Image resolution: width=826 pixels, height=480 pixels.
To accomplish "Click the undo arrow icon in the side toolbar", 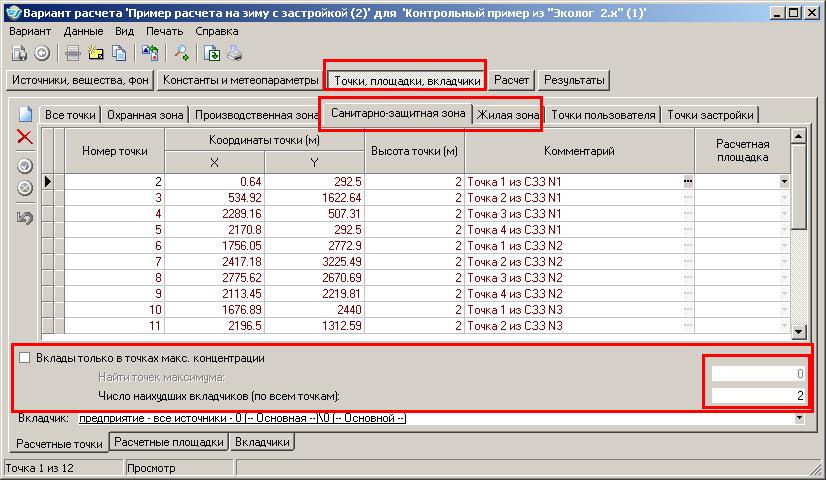I will [x=25, y=217].
